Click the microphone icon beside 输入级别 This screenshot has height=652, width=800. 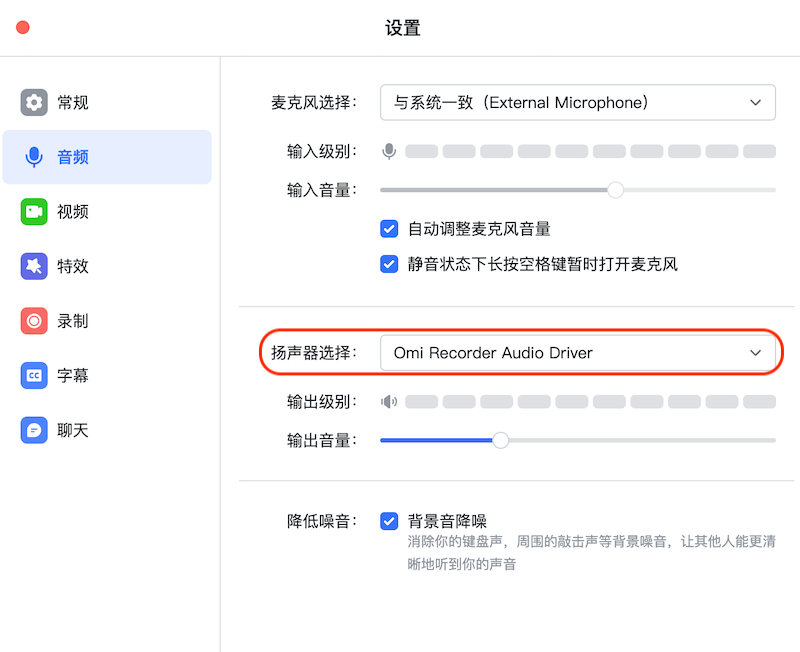click(x=389, y=151)
